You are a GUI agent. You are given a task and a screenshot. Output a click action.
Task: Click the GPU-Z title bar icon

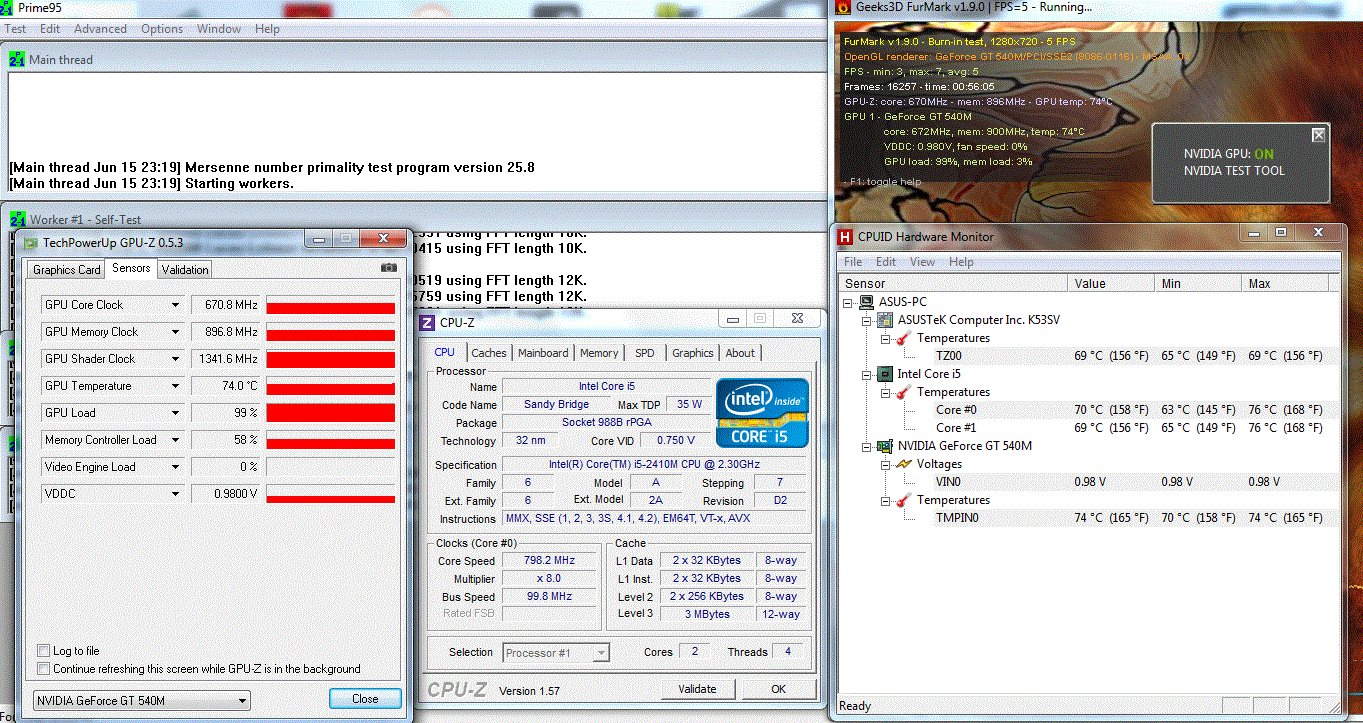tap(31, 242)
